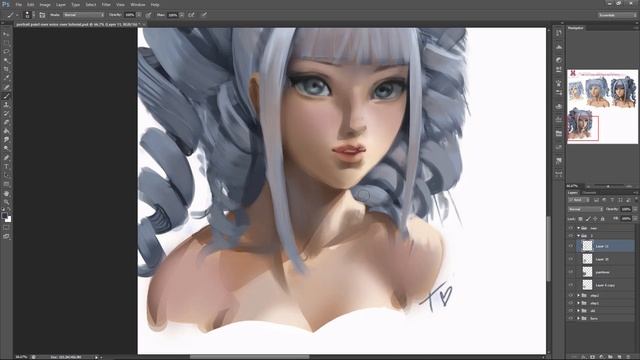Click the foreground color swatch
The height and width of the screenshot is (360, 640).
coord(4,215)
